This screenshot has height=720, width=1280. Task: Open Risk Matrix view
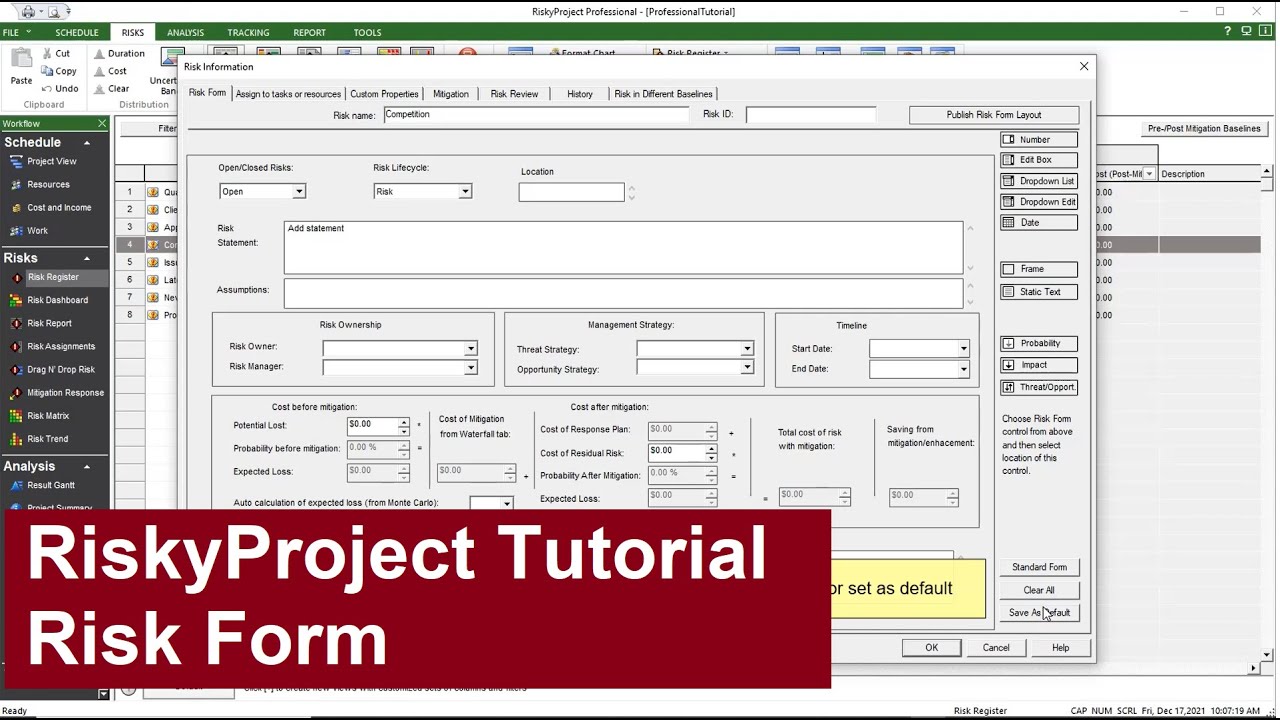pyautogui.click(x=48, y=415)
